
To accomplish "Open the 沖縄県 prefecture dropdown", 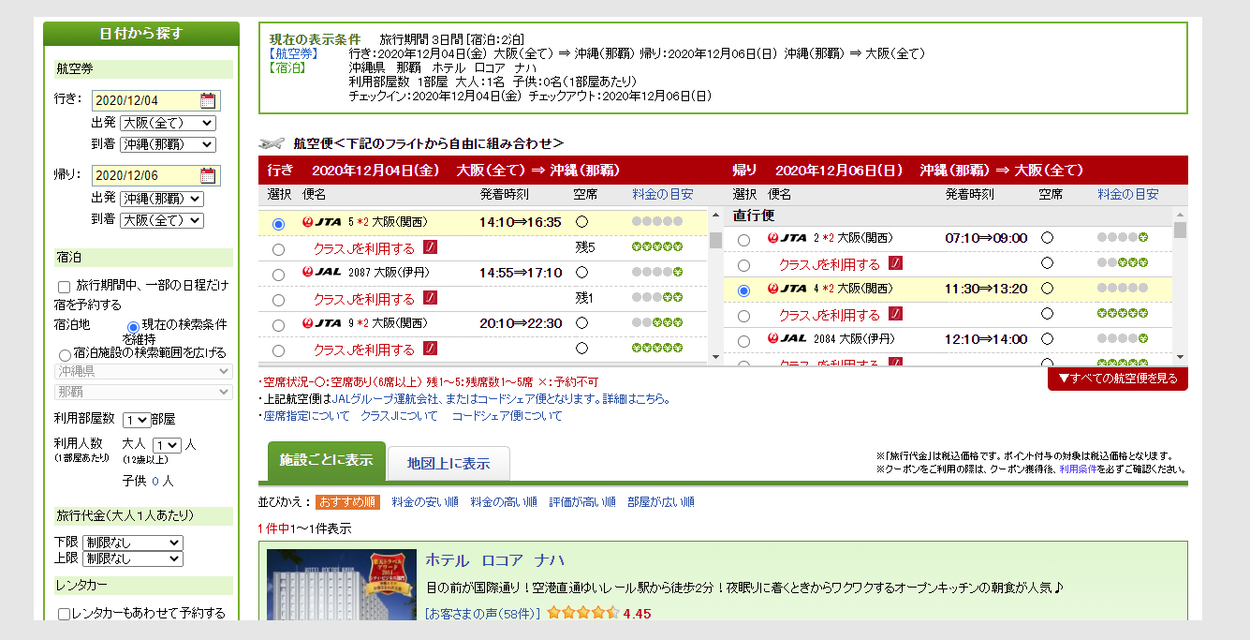I will (x=143, y=371).
